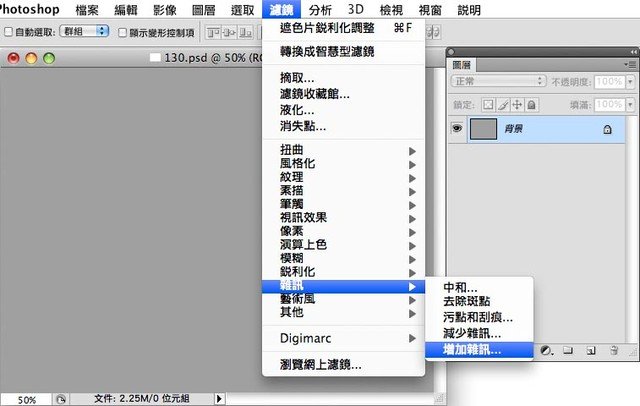Viewport: 640px width, 406px height.
Task: Click lock image pixels brush icon
Action: click(x=503, y=105)
